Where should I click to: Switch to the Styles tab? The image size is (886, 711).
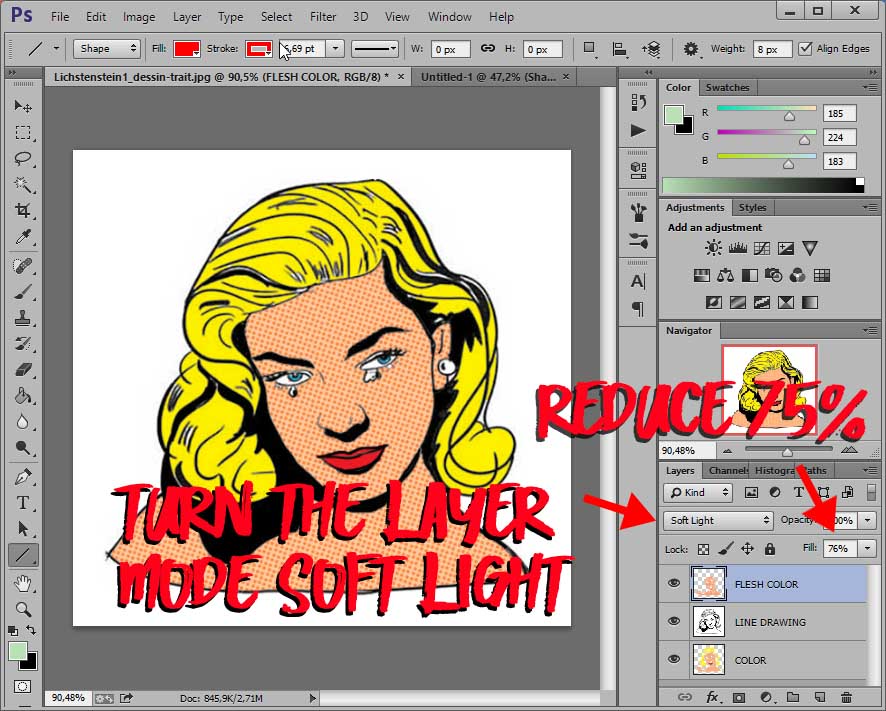[x=752, y=207]
